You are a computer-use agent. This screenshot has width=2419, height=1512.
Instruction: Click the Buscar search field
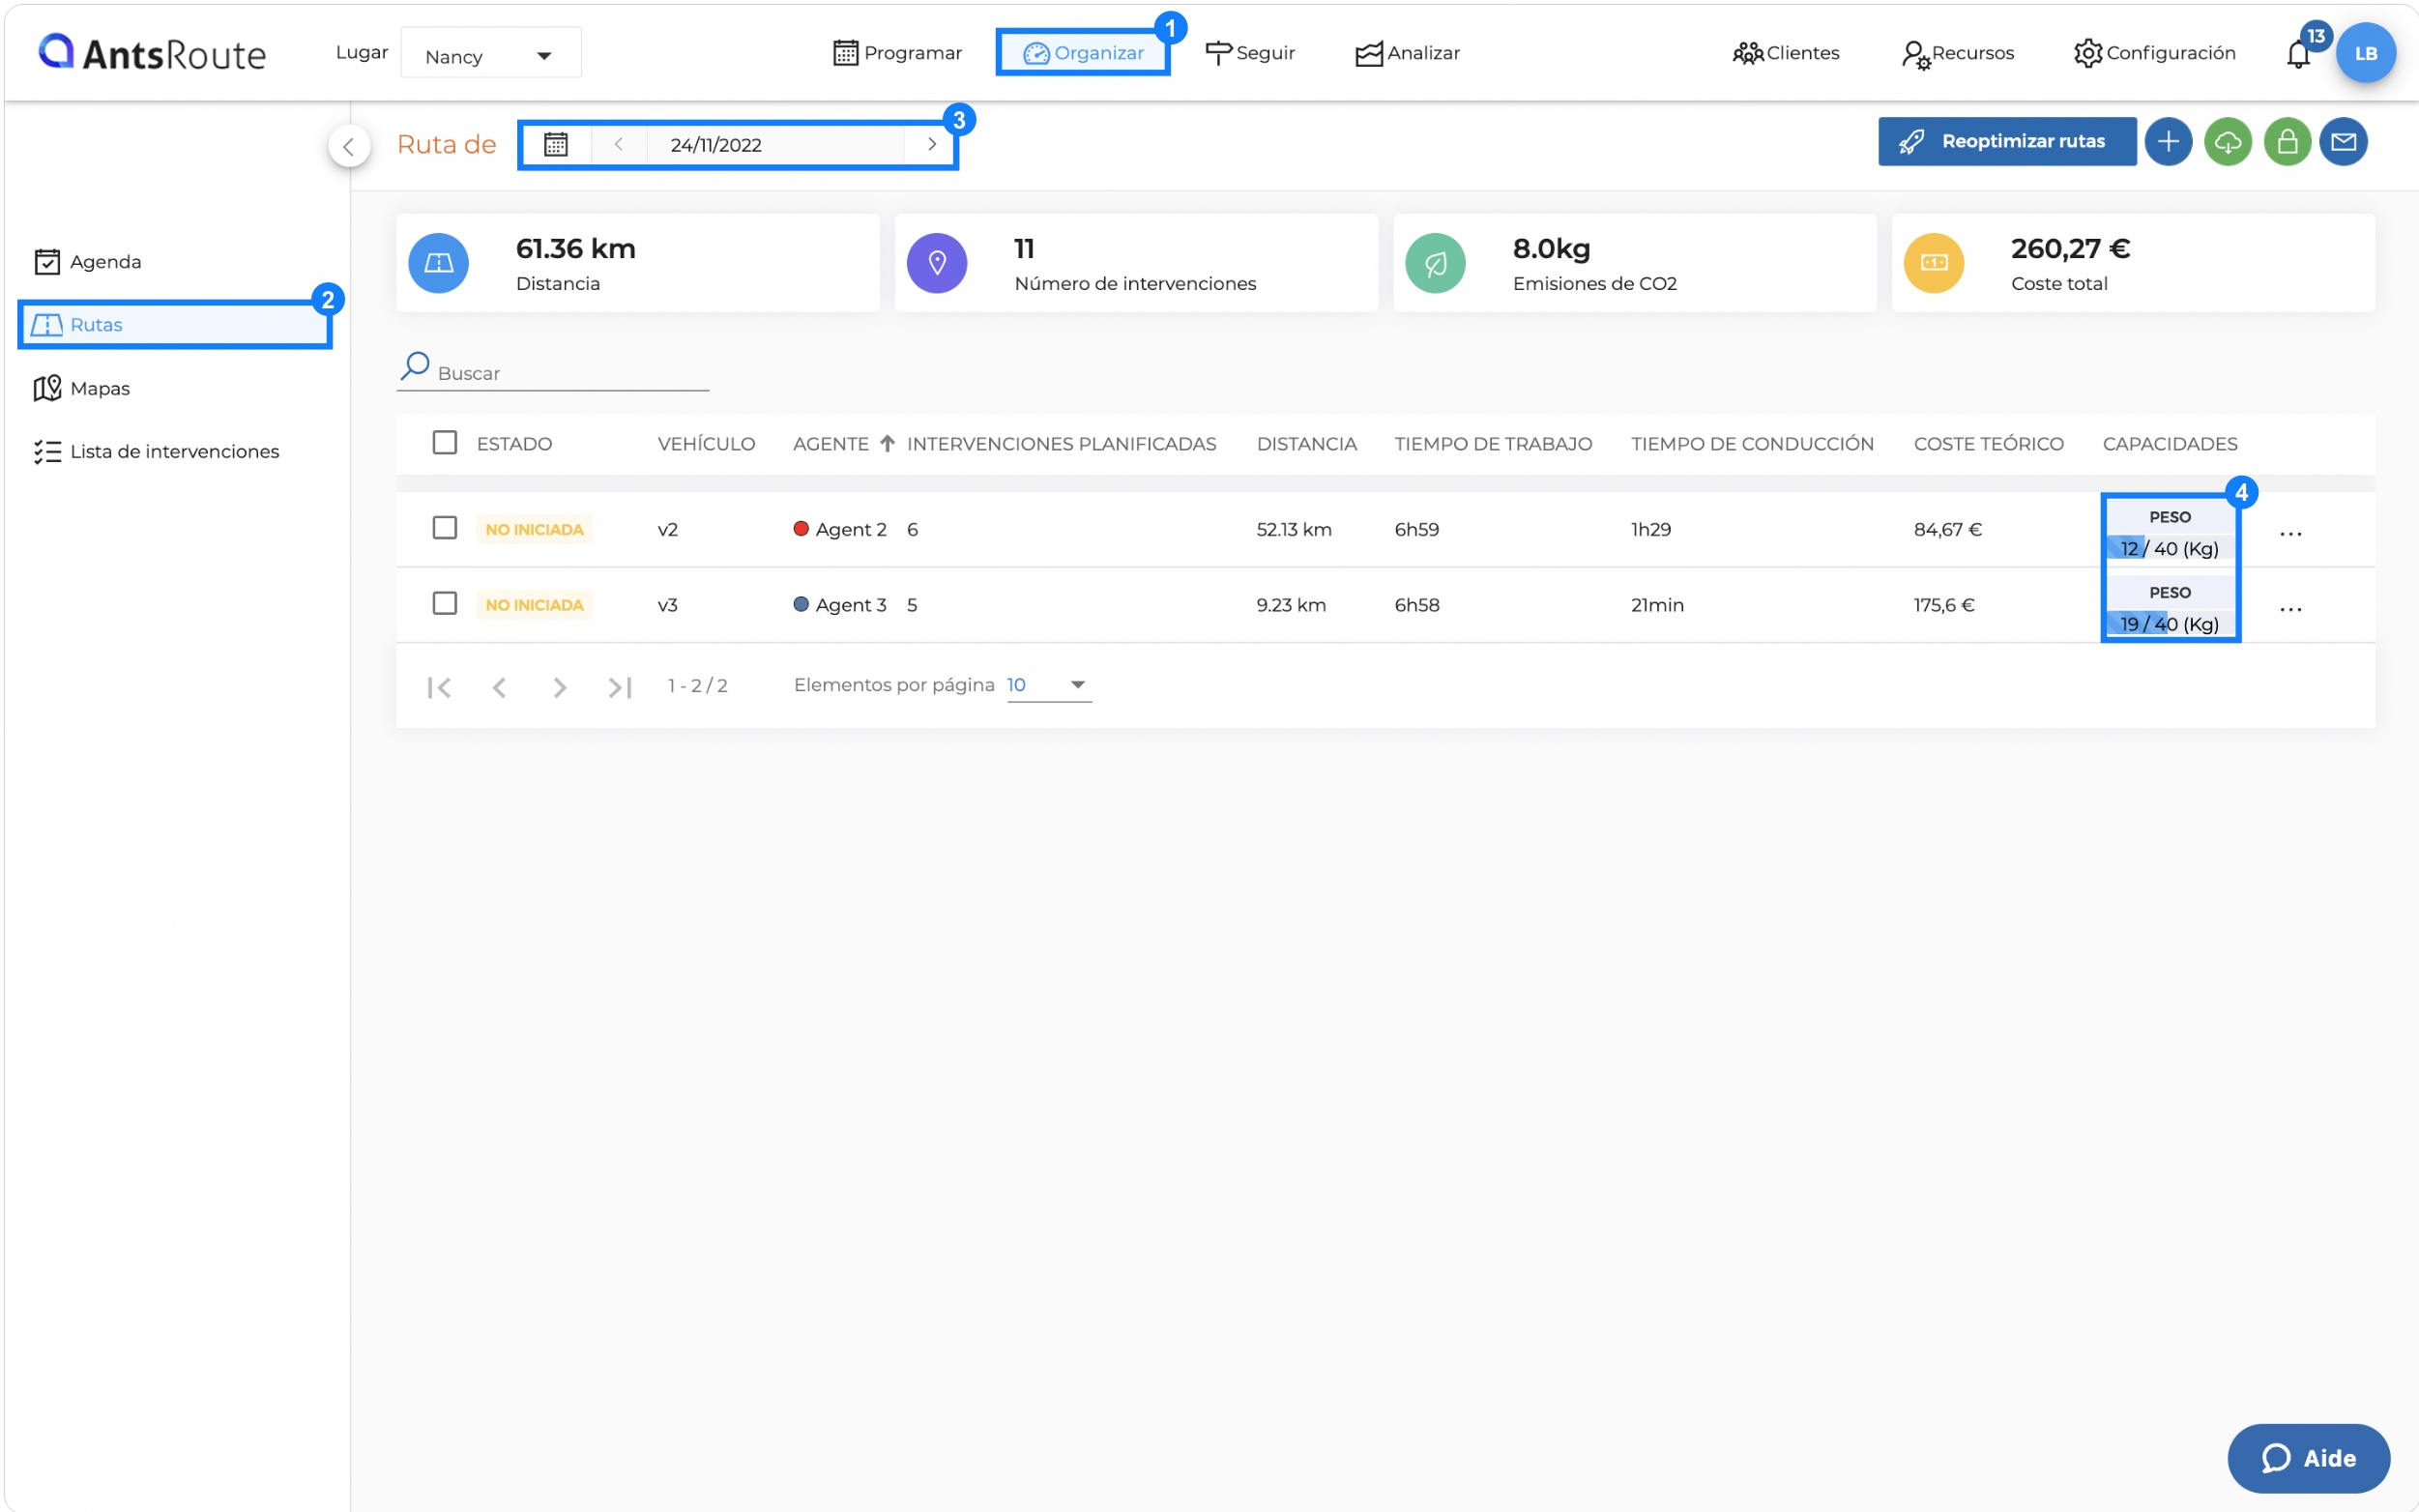[552, 372]
